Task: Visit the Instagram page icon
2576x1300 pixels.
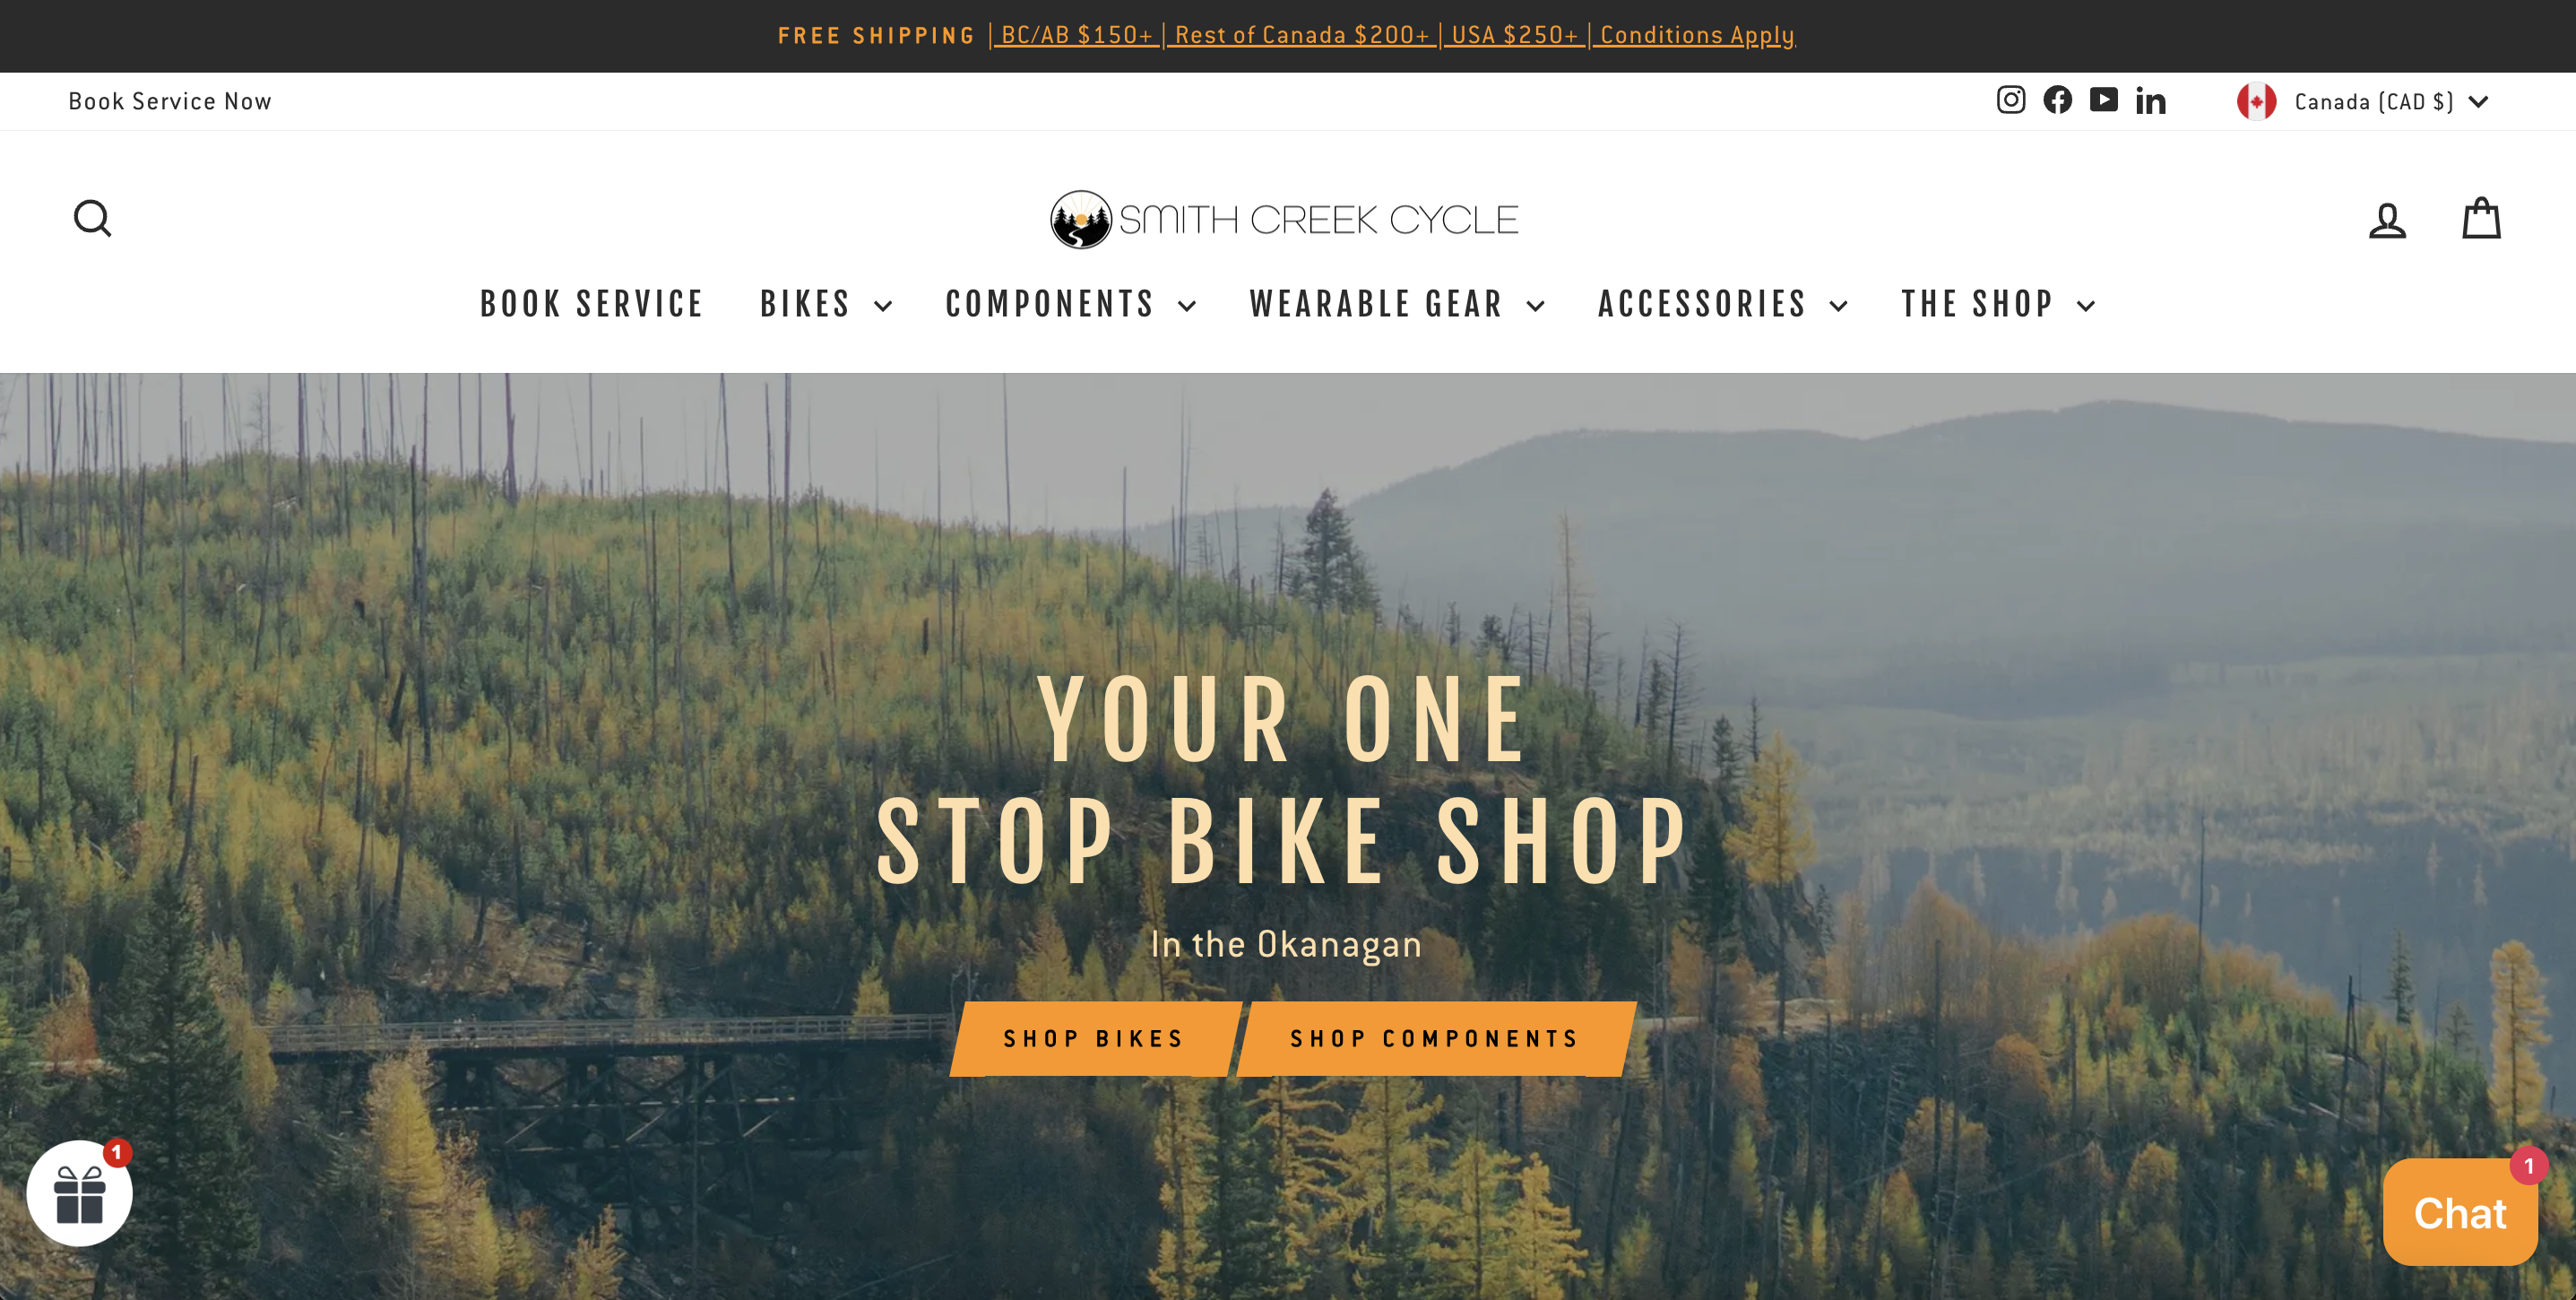Action: coord(2011,100)
